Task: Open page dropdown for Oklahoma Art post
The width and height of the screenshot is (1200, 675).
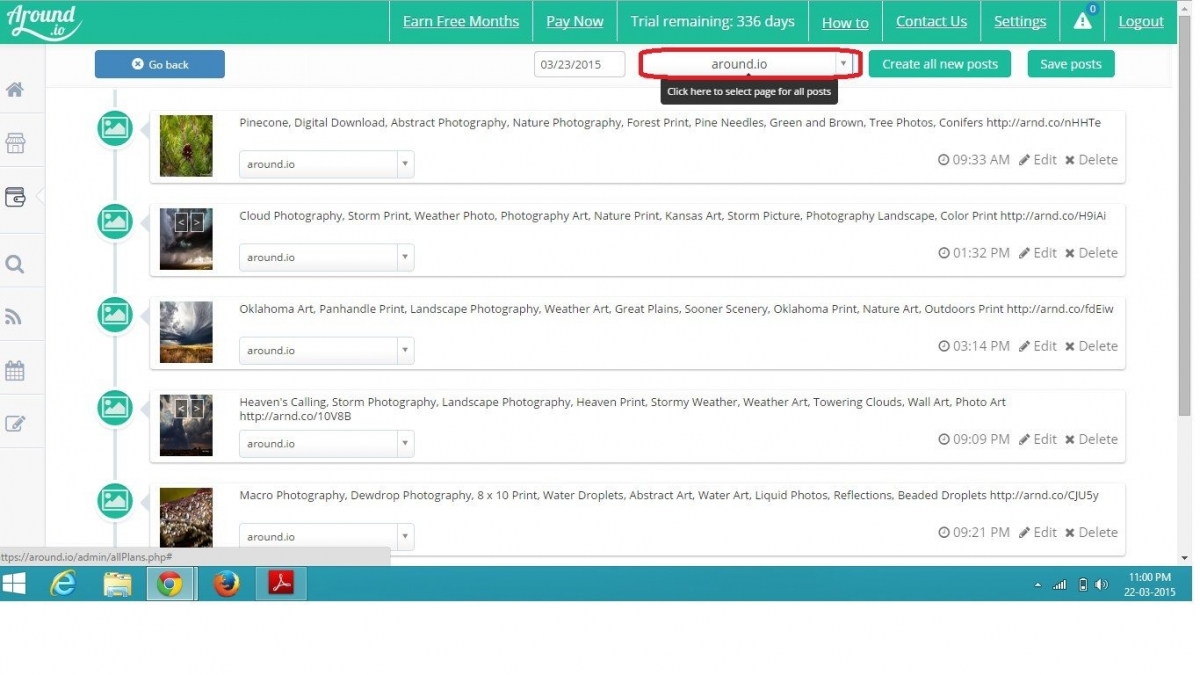Action: coord(326,350)
